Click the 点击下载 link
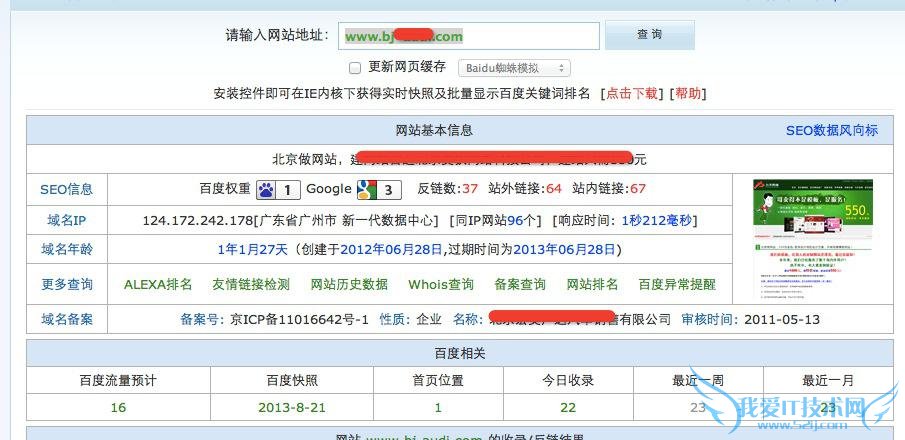Screen dimensions: 905x440 (x=631, y=94)
